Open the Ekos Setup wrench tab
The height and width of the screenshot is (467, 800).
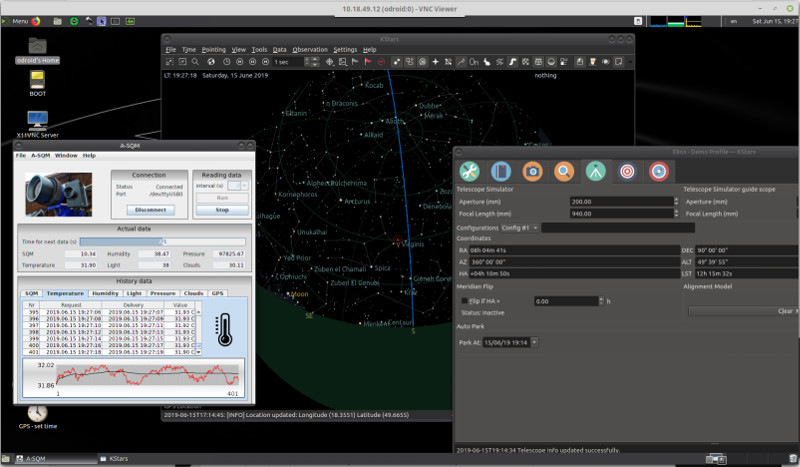click(x=469, y=171)
